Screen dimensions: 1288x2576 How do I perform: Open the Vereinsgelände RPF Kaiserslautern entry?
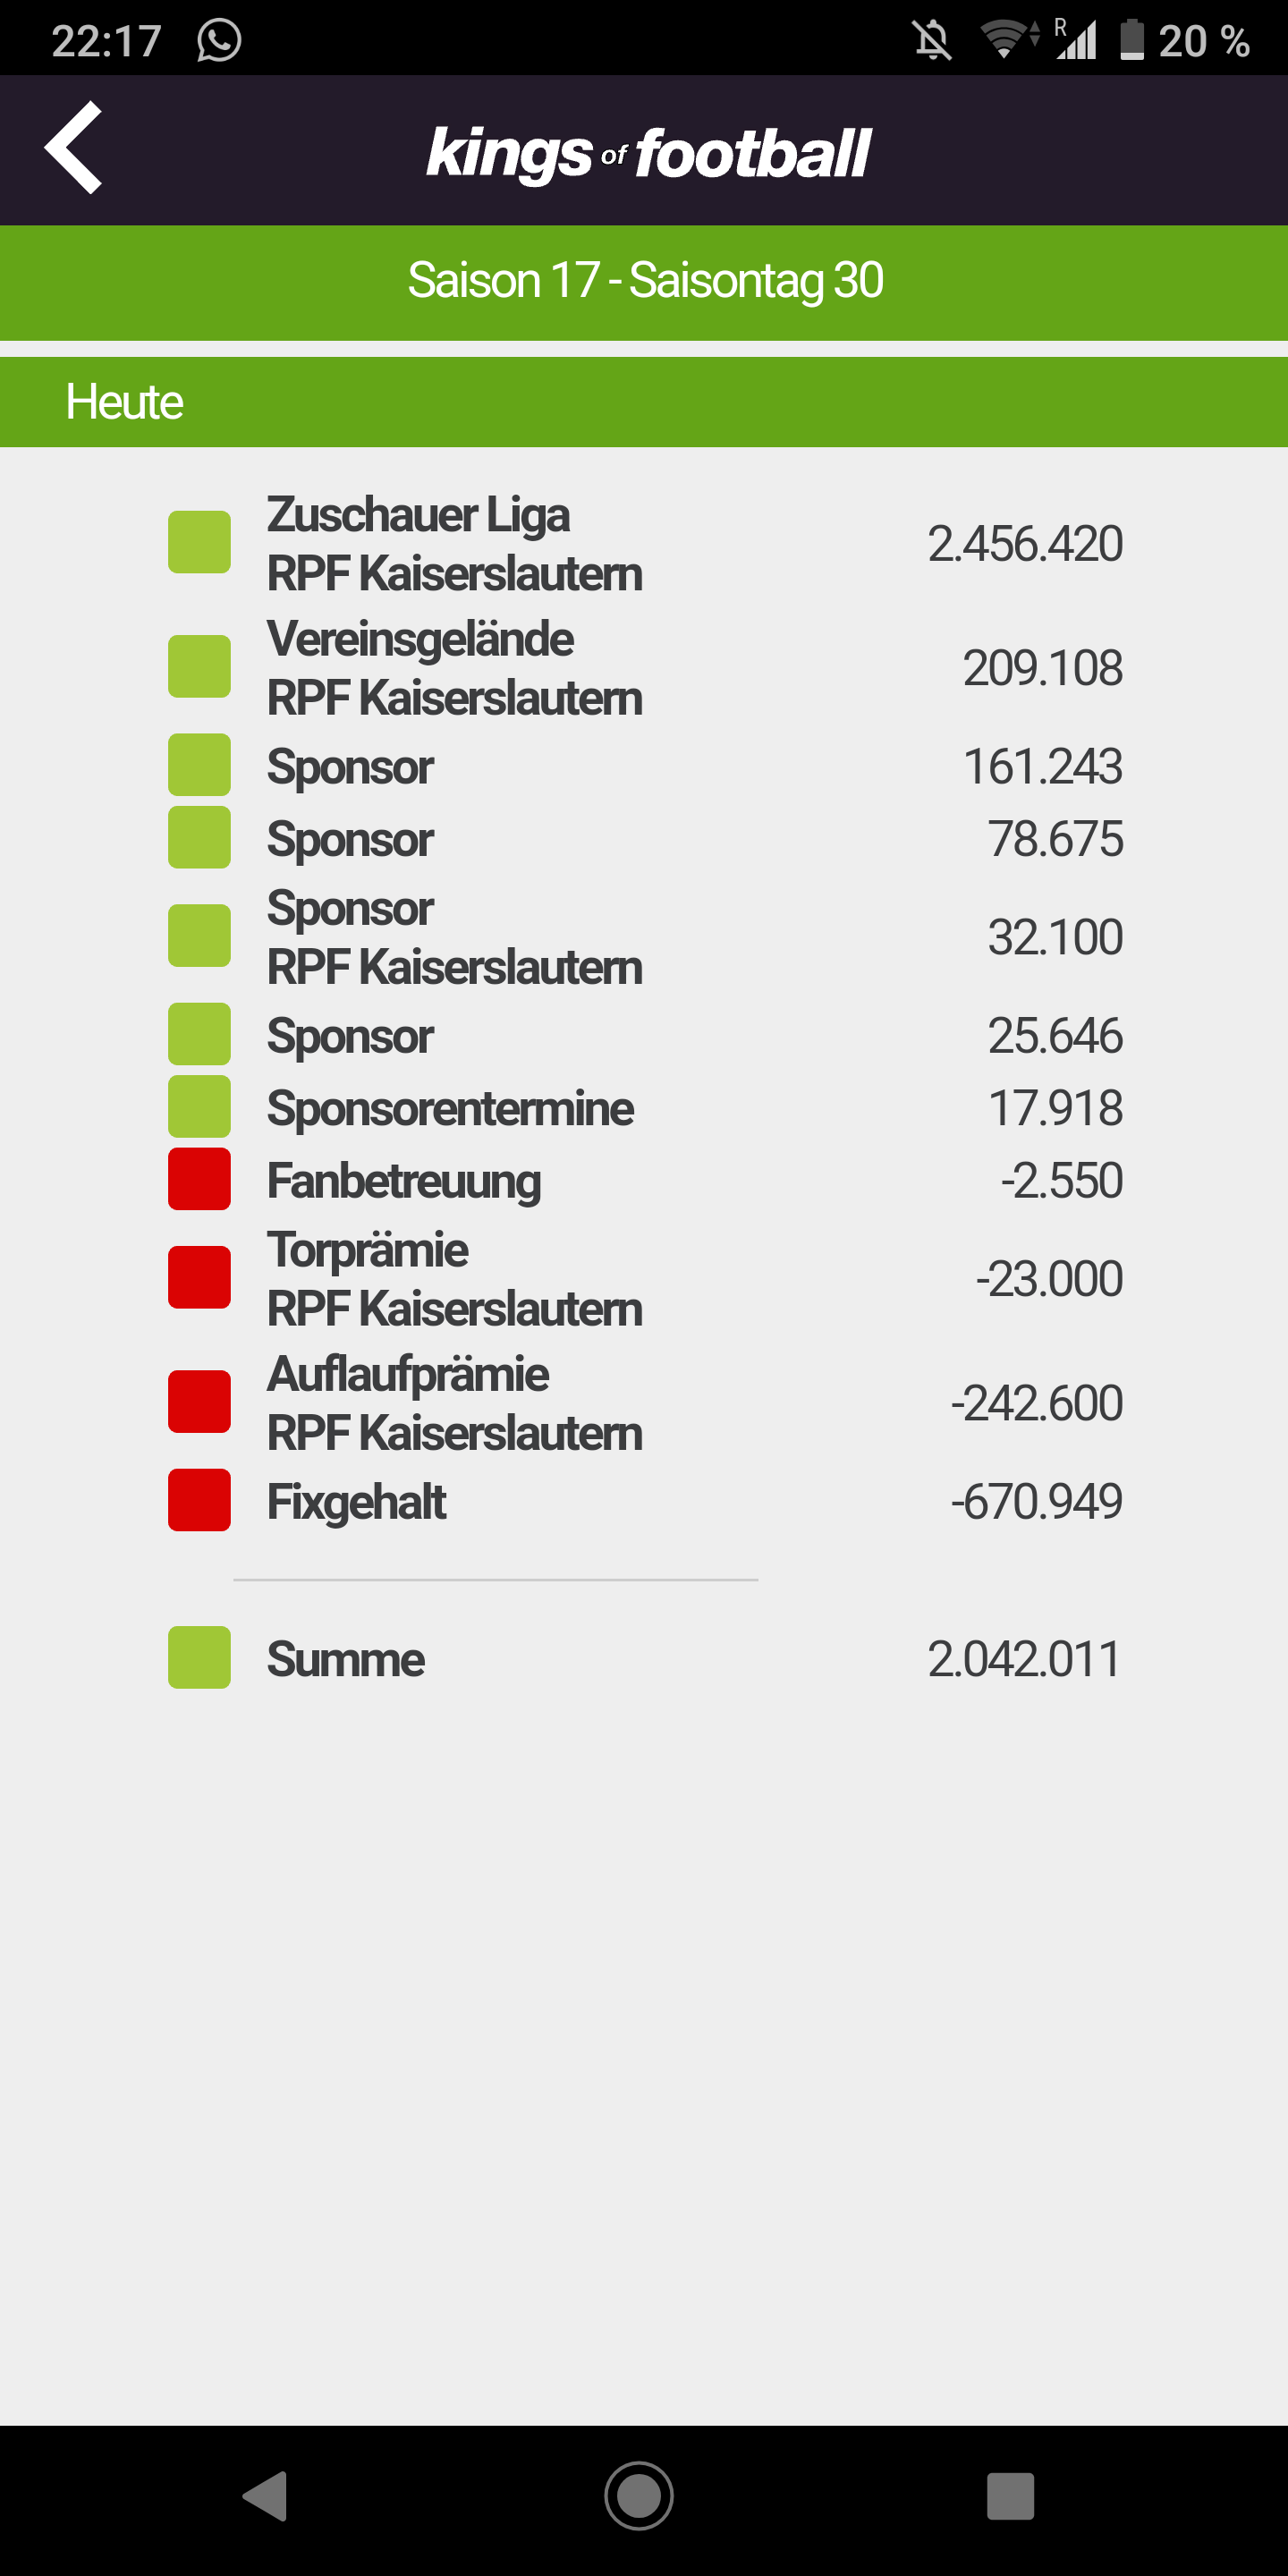point(645,667)
